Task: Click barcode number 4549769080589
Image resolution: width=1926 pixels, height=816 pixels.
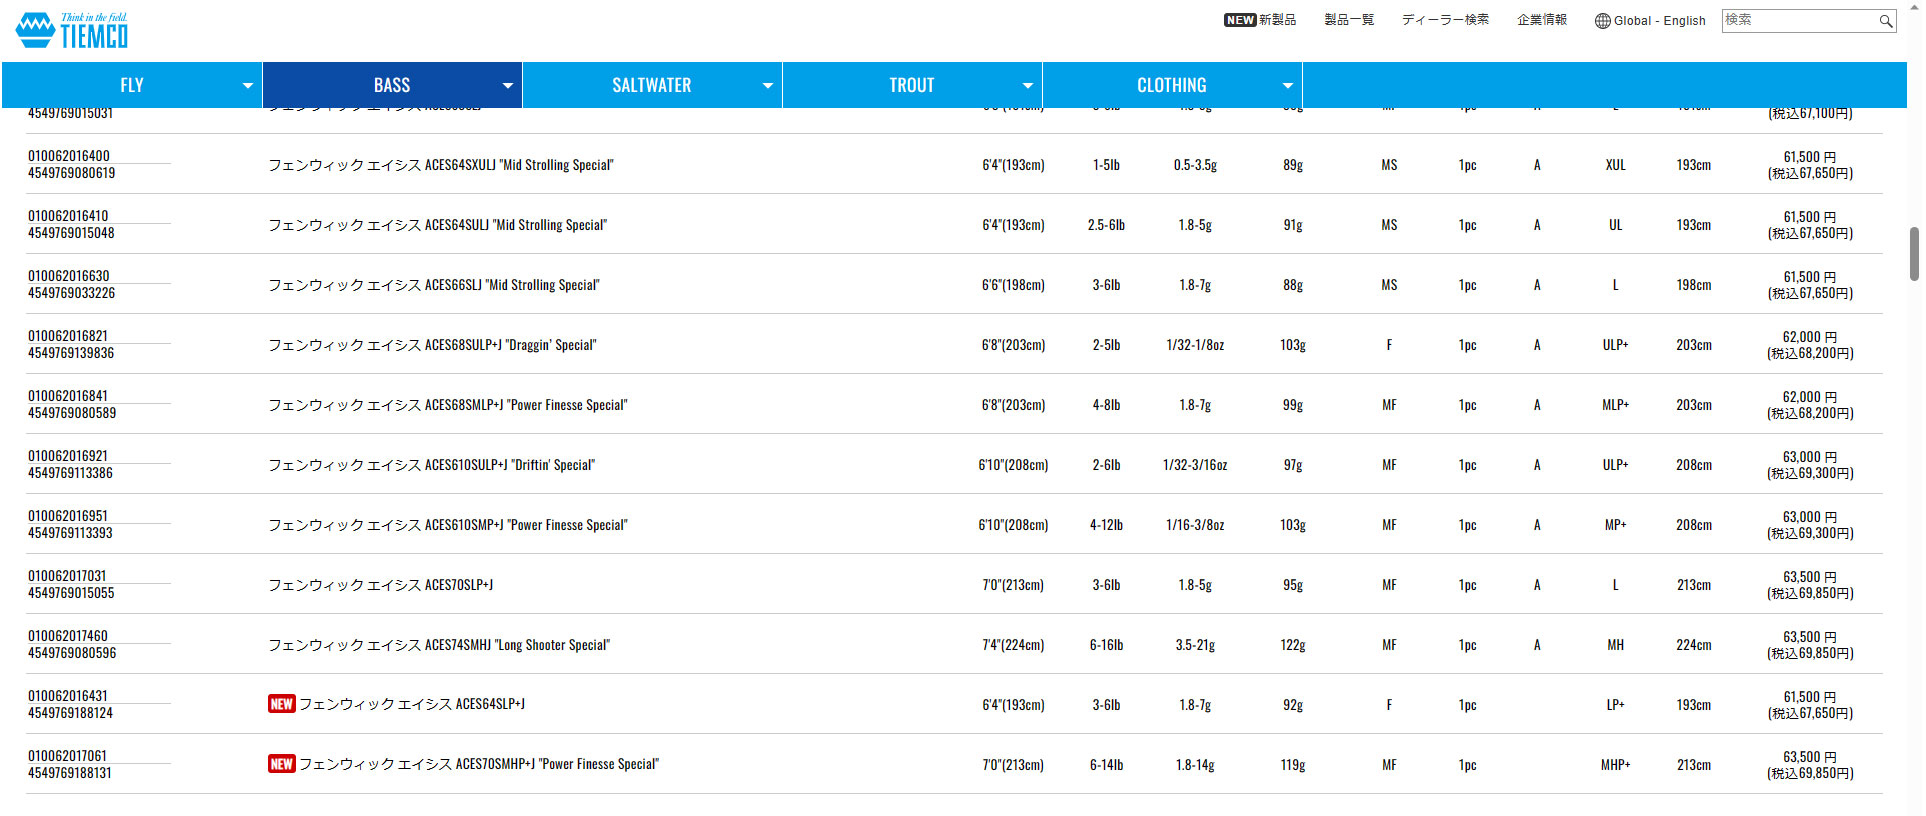Action: tap(72, 413)
